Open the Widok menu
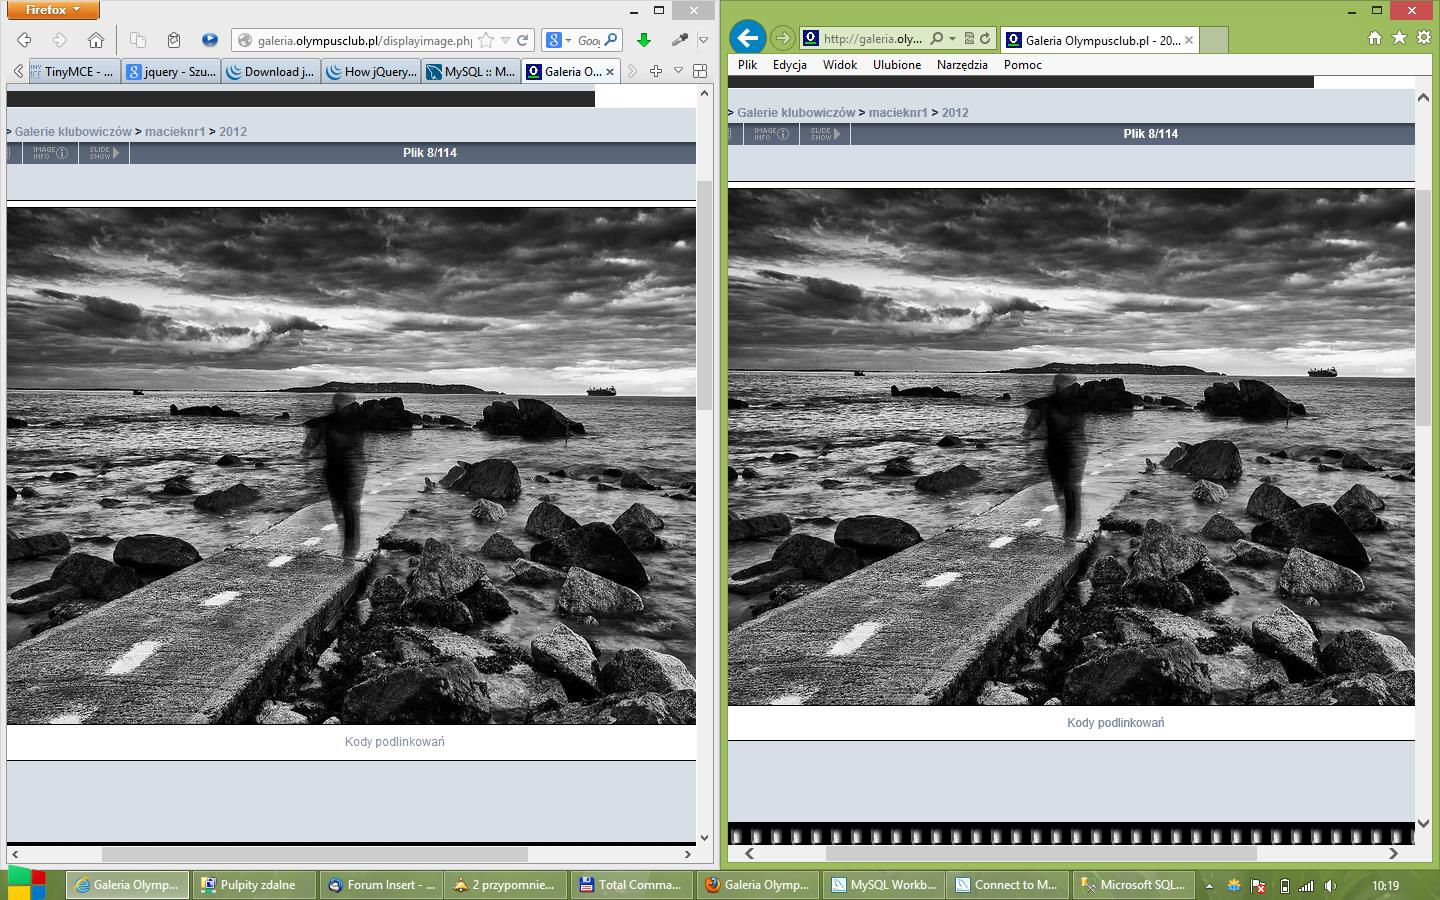 pos(839,64)
